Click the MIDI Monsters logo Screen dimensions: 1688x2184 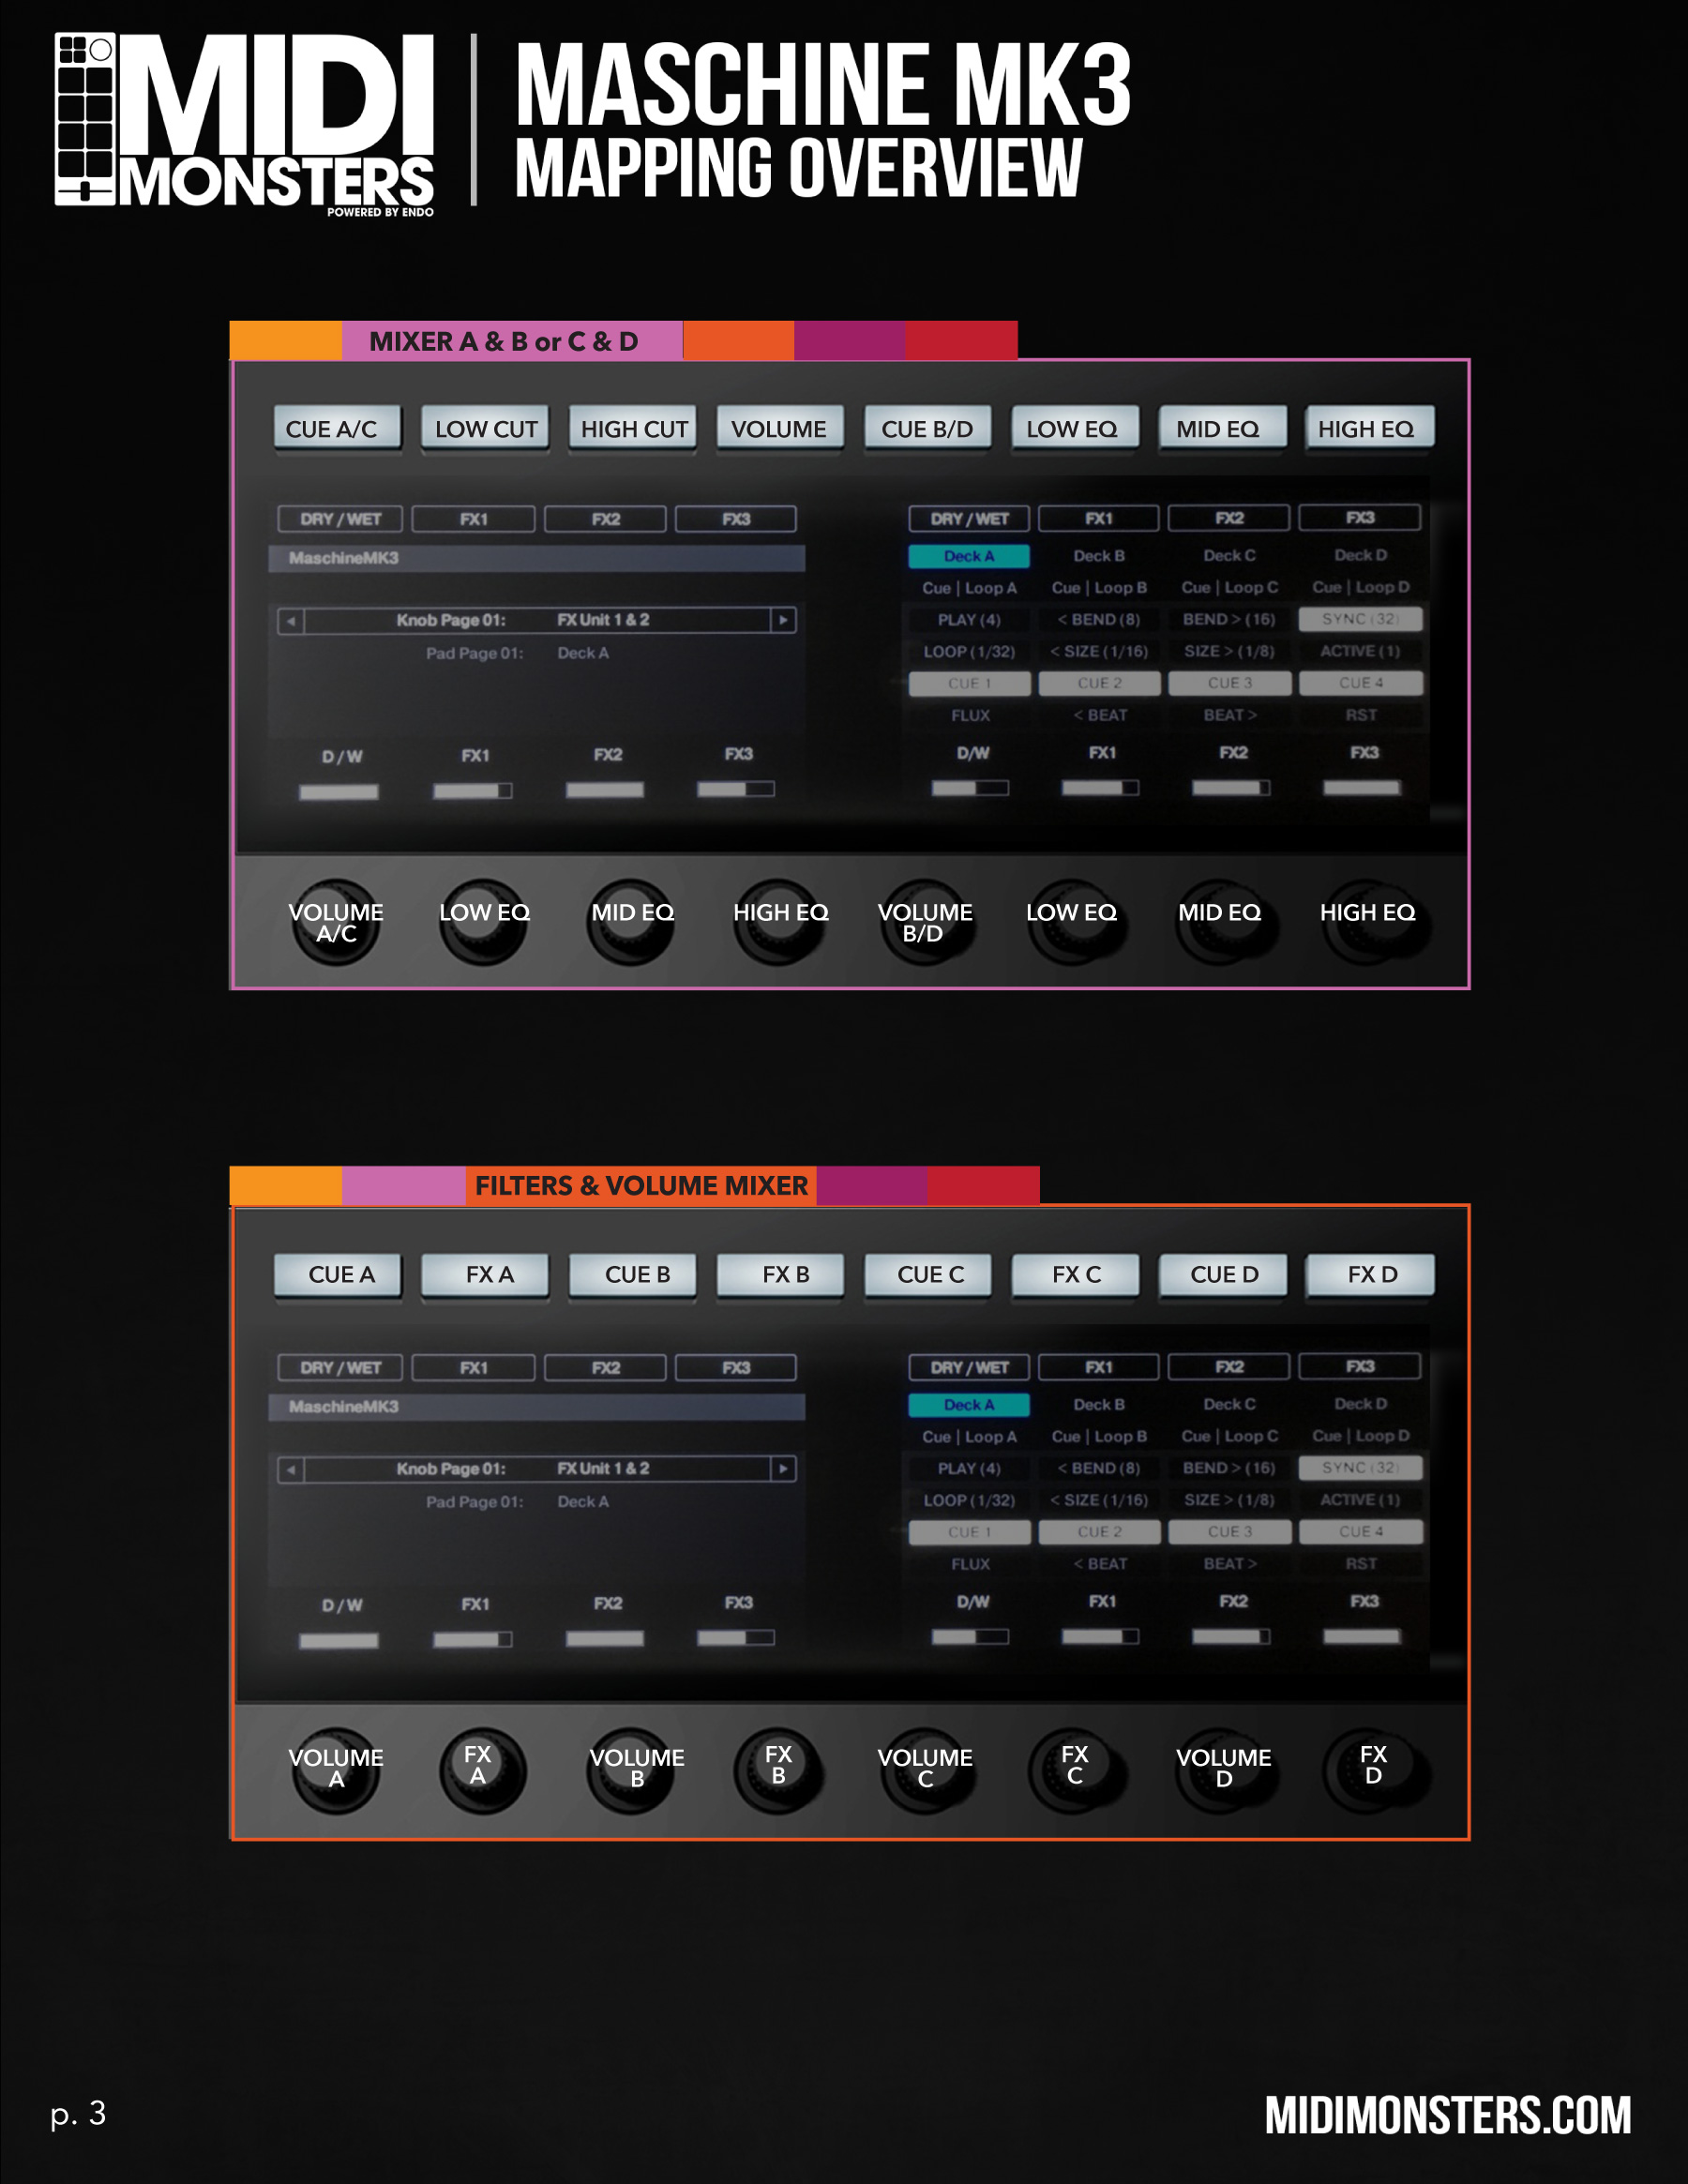click(245, 121)
